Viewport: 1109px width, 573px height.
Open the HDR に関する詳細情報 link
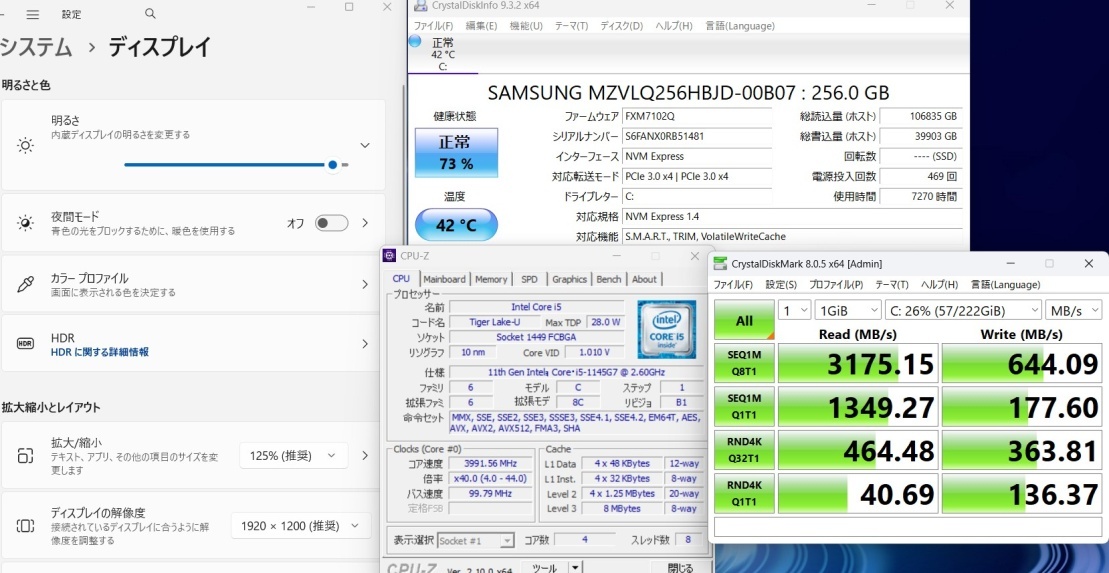[x=100, y=352]
